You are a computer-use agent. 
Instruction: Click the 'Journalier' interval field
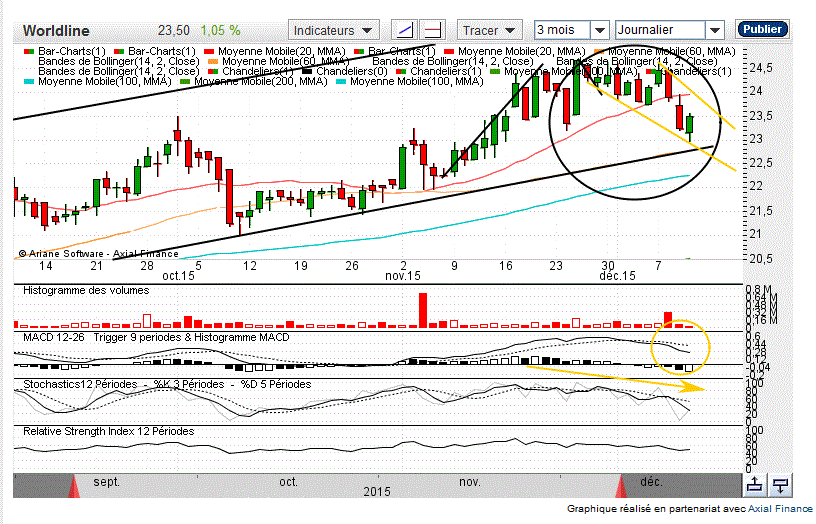point(660,30)
